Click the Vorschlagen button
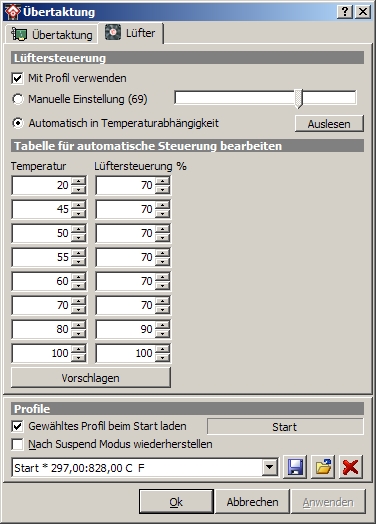Image resolution: width=376 pixels, height=524 pixels. click(91, 378)
